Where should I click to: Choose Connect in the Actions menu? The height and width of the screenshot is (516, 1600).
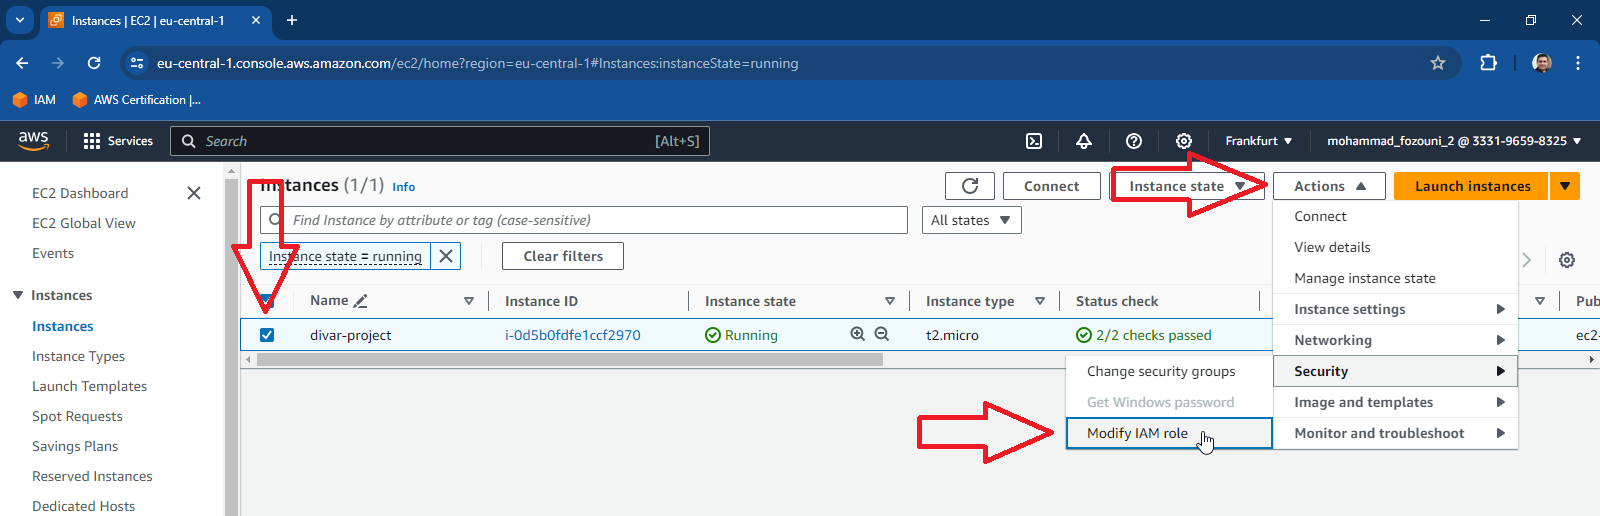click(1396, 216)
